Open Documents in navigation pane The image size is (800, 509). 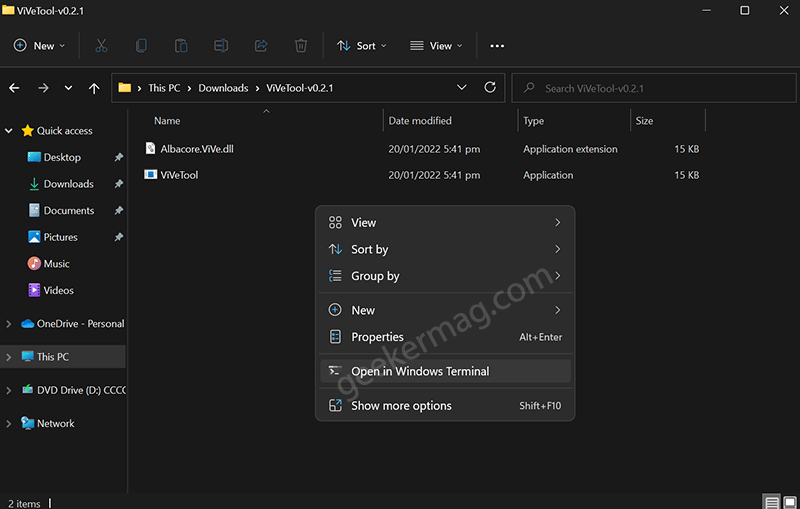69,210
